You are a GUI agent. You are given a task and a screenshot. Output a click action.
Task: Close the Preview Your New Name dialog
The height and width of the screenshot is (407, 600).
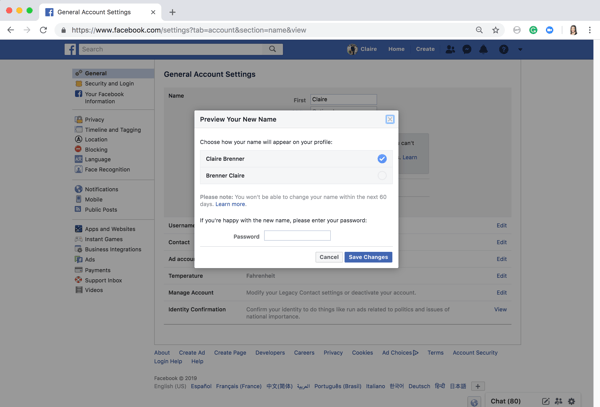(390, 119)
